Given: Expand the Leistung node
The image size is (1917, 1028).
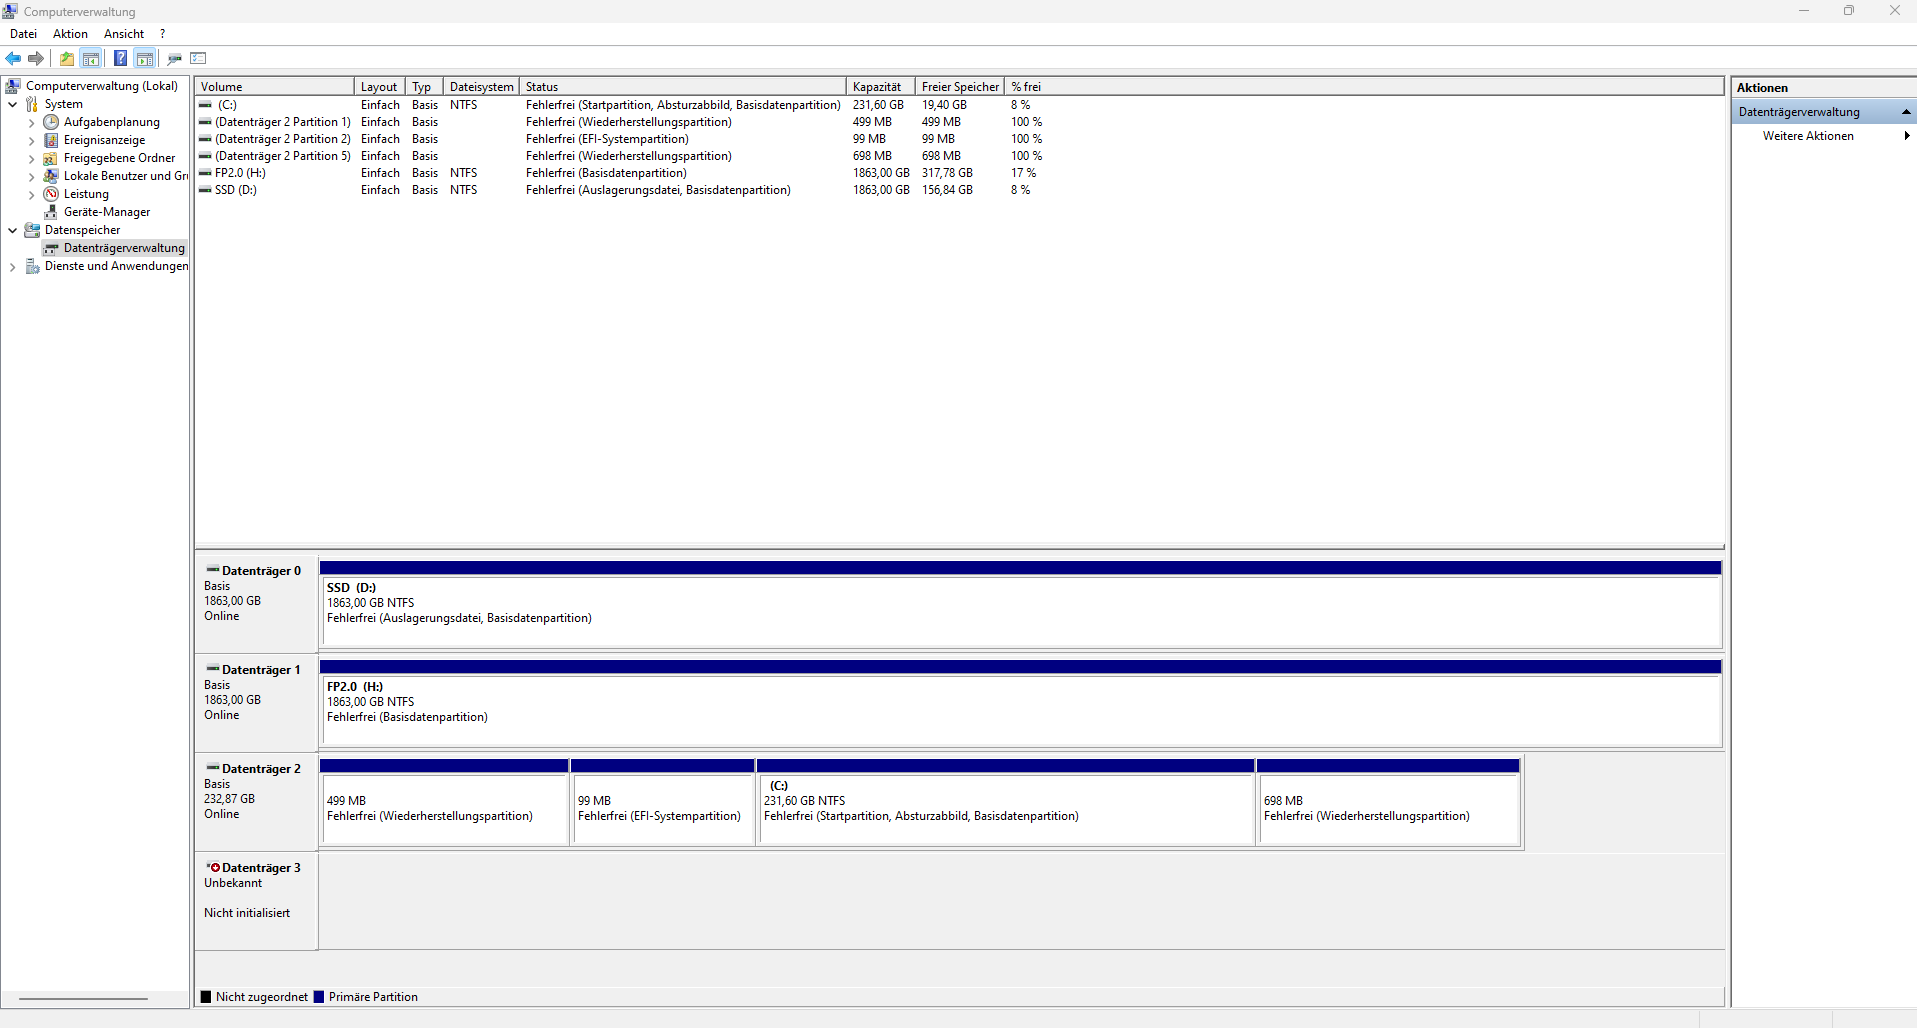Looking at the screenshot, I should pos(31,195).
